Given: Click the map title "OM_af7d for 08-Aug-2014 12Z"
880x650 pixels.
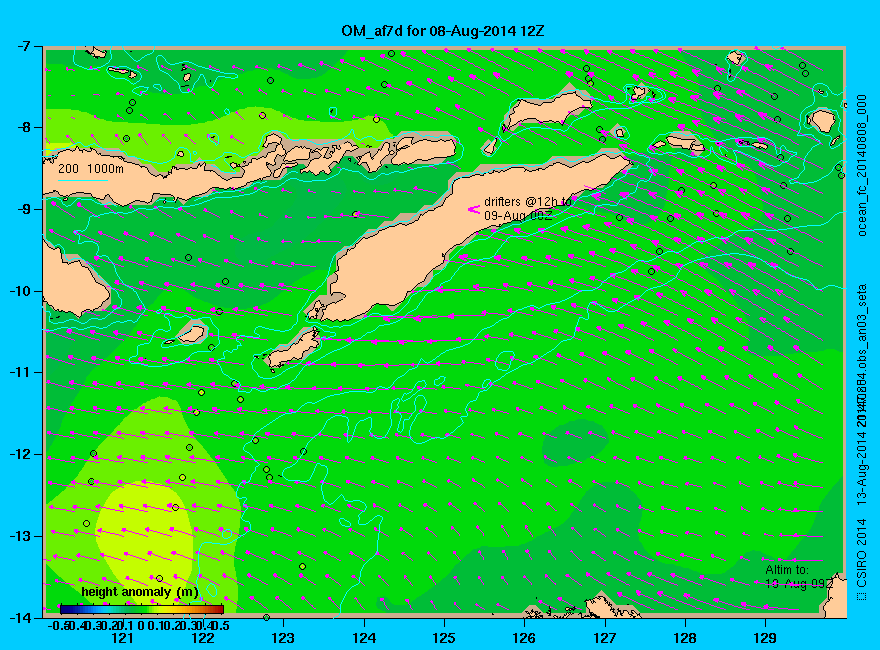Looking at the screenshot, I should point(443,31).
